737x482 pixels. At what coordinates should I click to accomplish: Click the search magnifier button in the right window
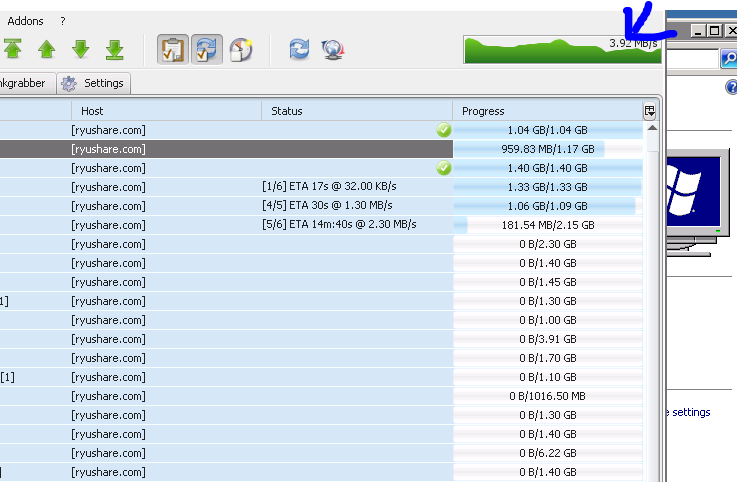(x=729, y=58)
